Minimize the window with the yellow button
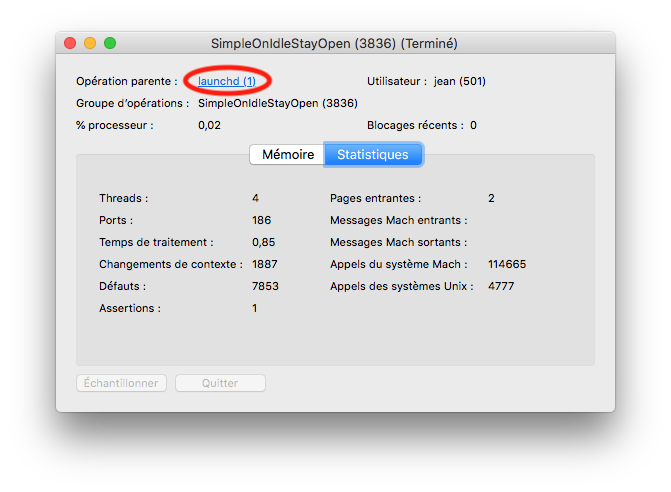The width and height of the screenshot is (671, 492). [x=90, y=43]
